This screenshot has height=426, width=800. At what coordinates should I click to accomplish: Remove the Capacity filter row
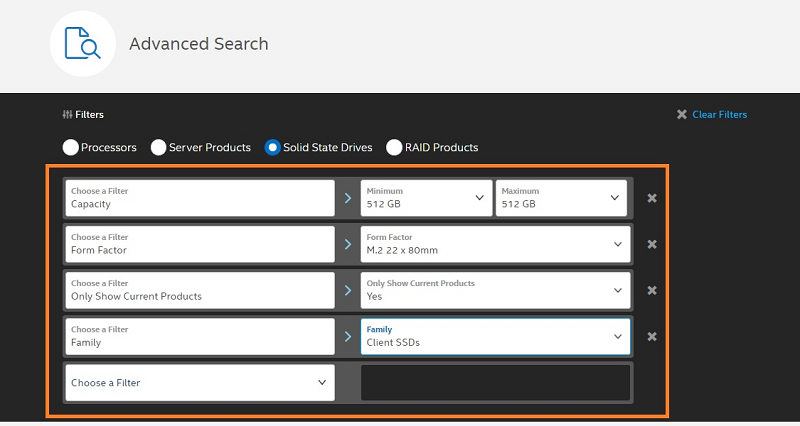pyautogui.click(x=652, y=198)
